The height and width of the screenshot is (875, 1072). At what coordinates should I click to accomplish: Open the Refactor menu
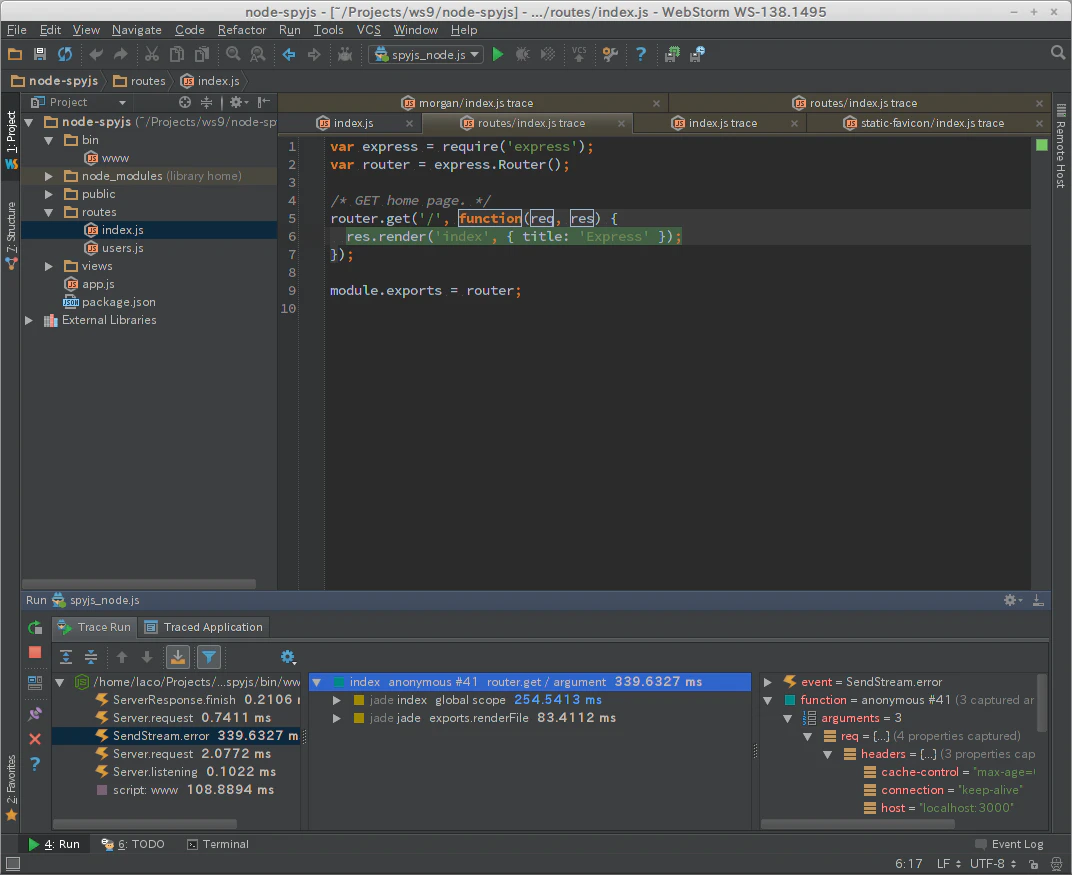click(242, 30)
